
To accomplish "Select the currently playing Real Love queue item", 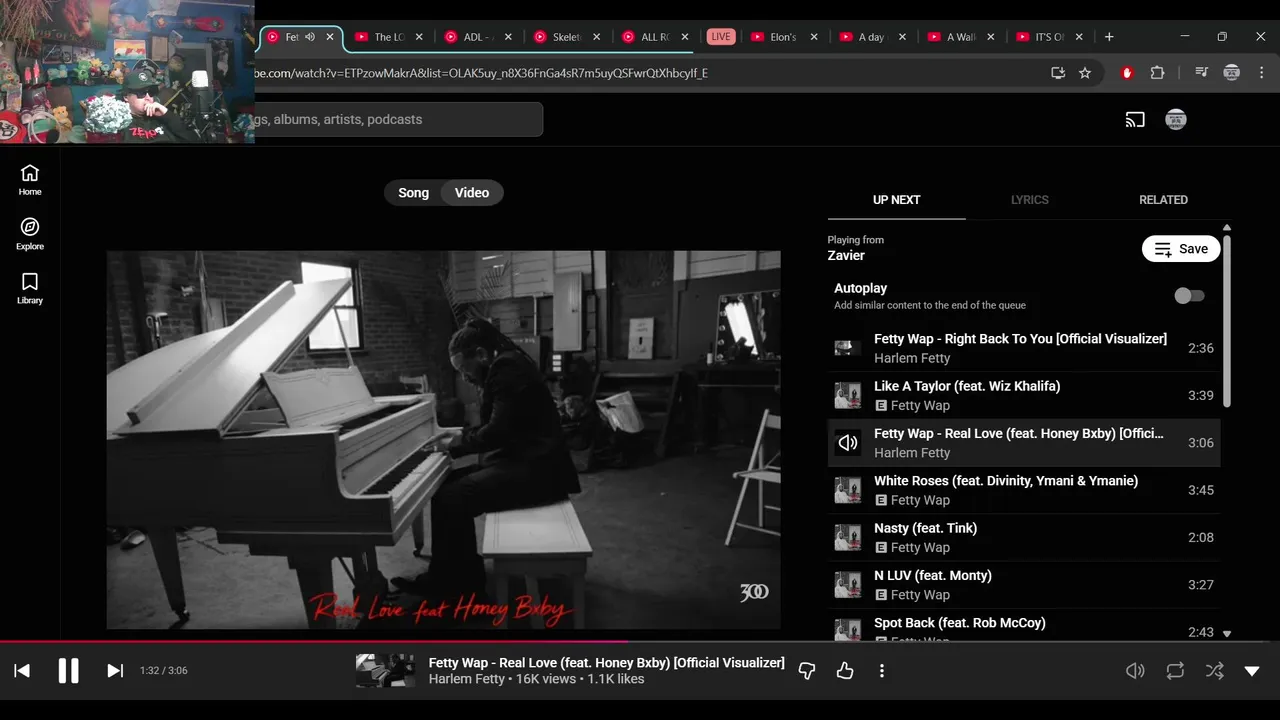I will coord(1024,443).
